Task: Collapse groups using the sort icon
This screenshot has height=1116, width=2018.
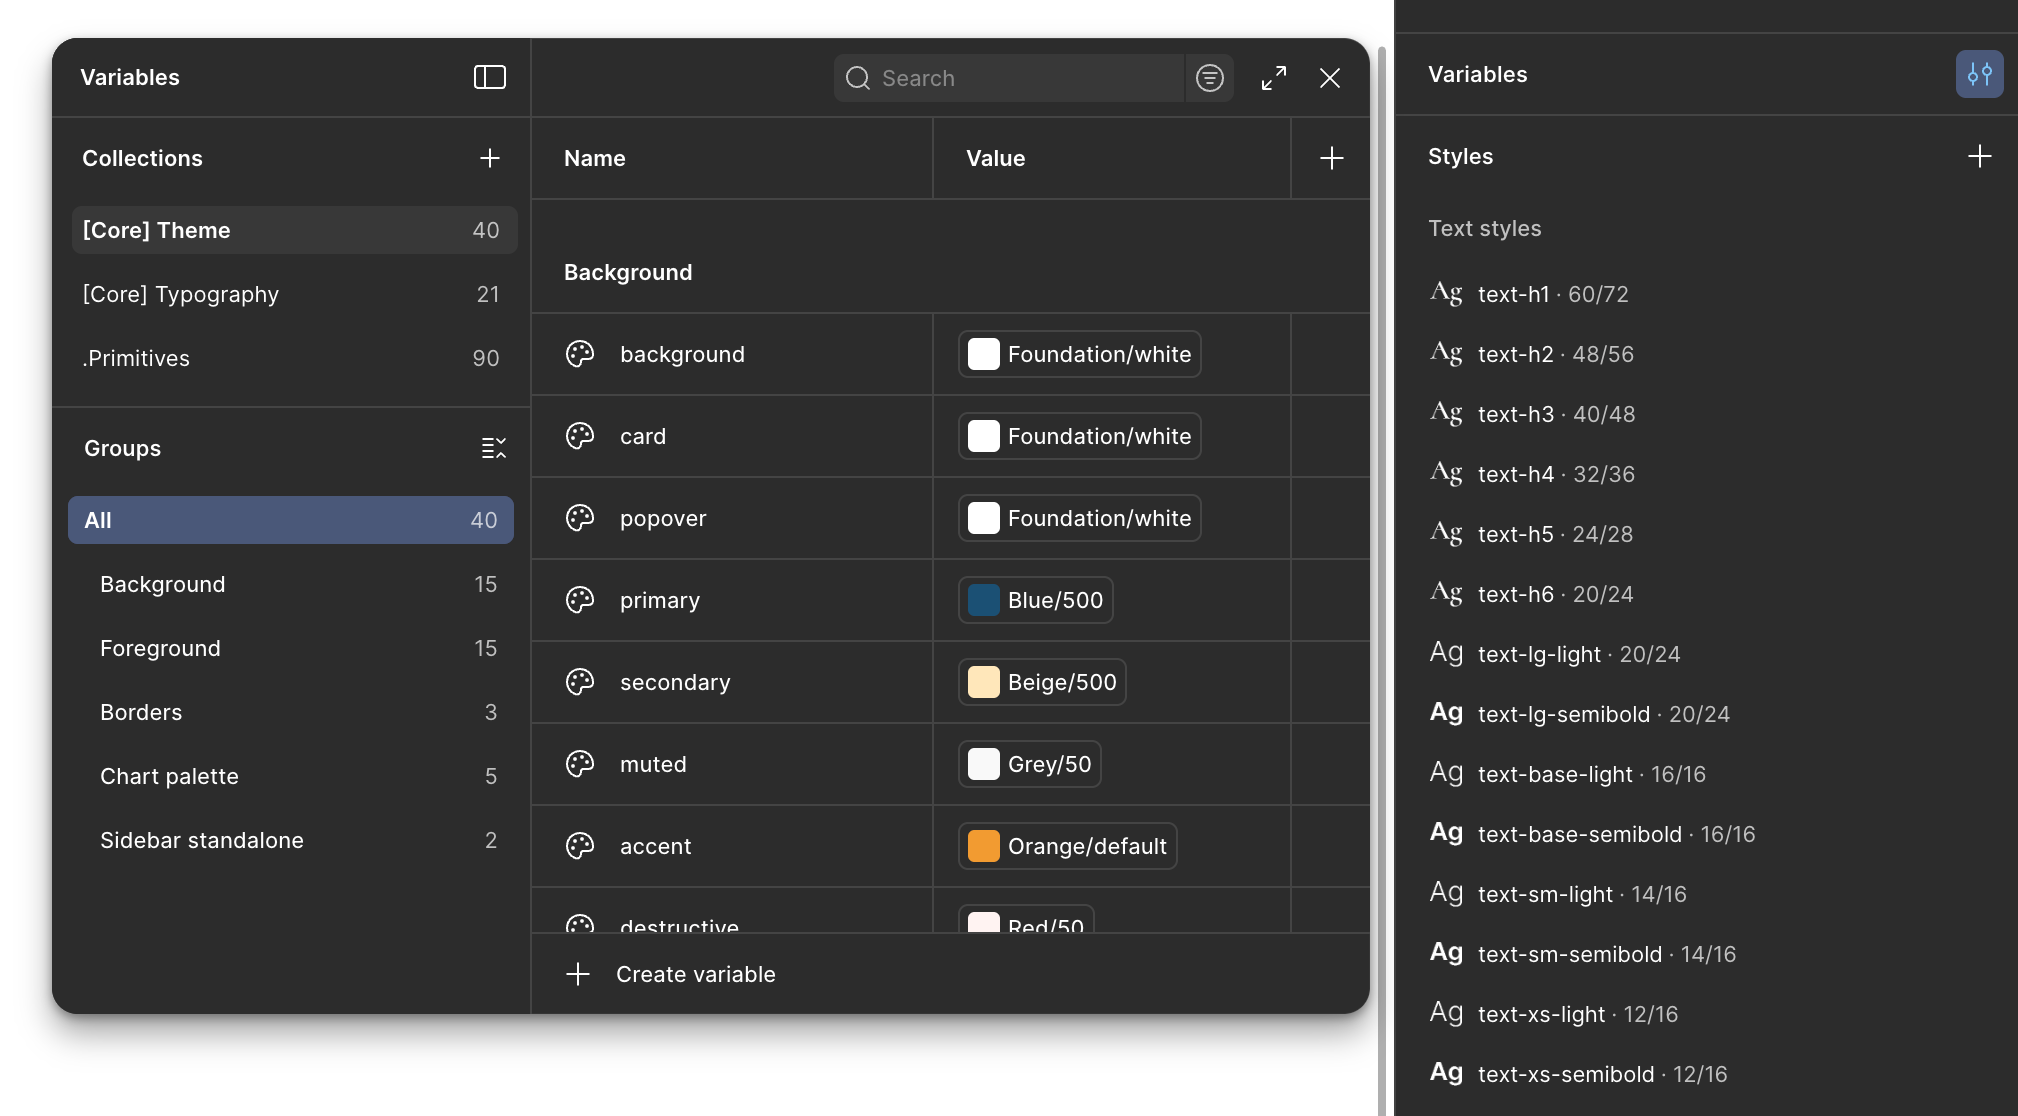Action: (494, 447)
